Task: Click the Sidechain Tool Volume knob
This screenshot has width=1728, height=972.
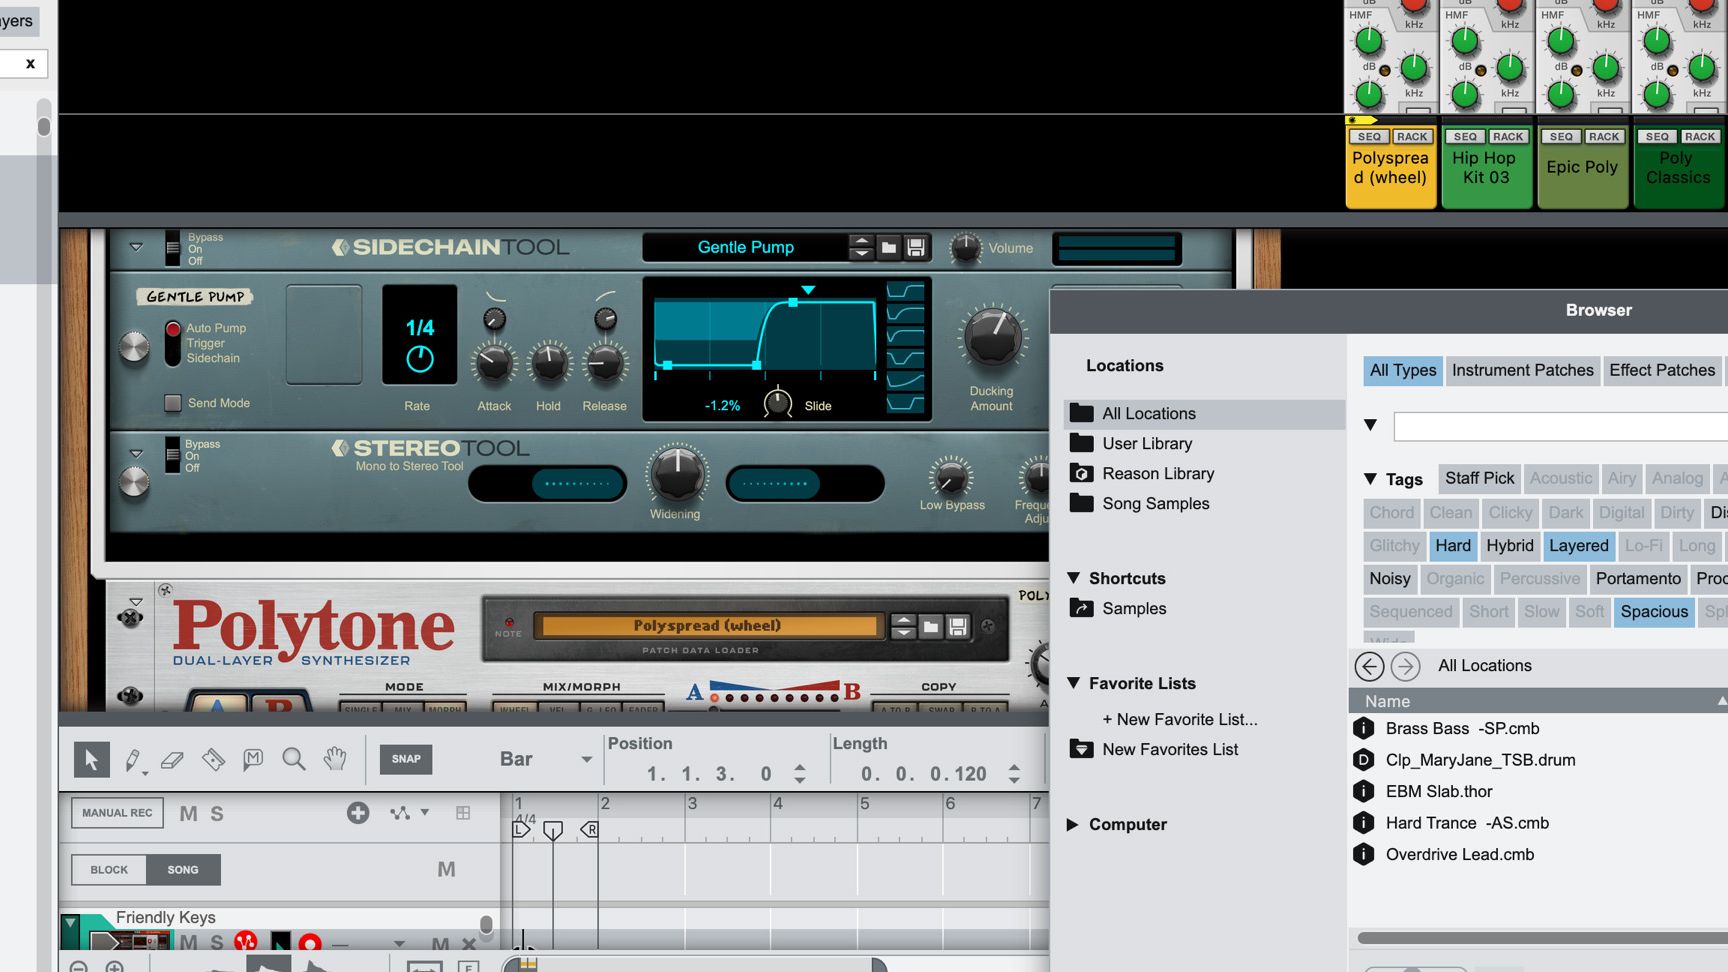Action: [x=965, y=248]
